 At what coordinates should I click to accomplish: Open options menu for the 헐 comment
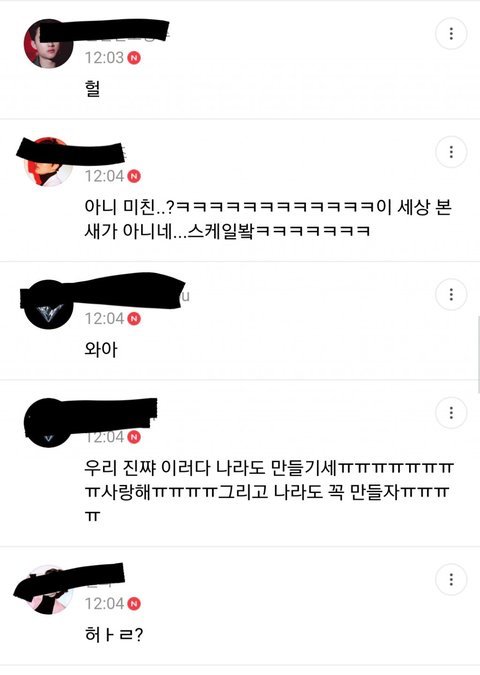[451, 34]
